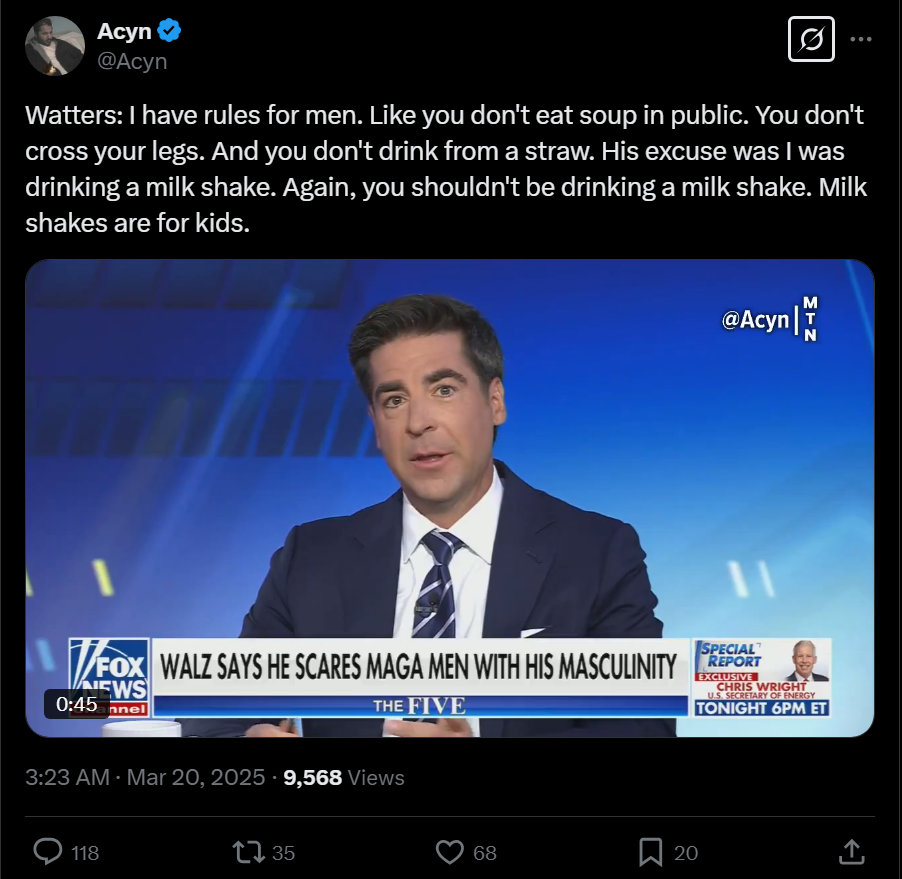Click the 118 replies count
The height and width of the screenshot is (879, 902).
(85, 853)
